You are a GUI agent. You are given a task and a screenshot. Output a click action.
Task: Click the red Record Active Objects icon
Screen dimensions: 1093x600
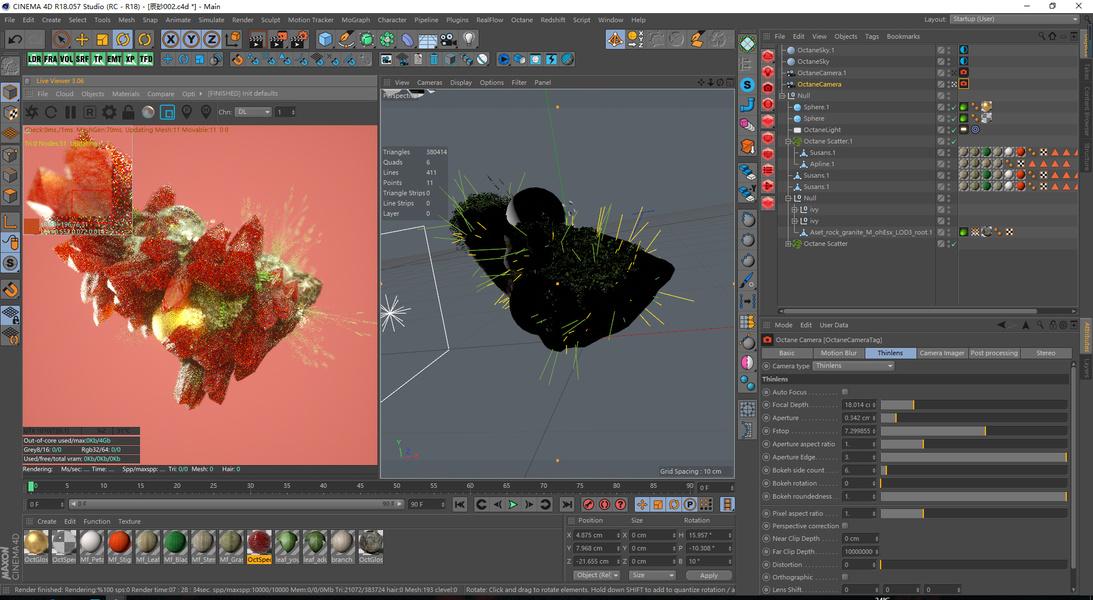[588, 505]
